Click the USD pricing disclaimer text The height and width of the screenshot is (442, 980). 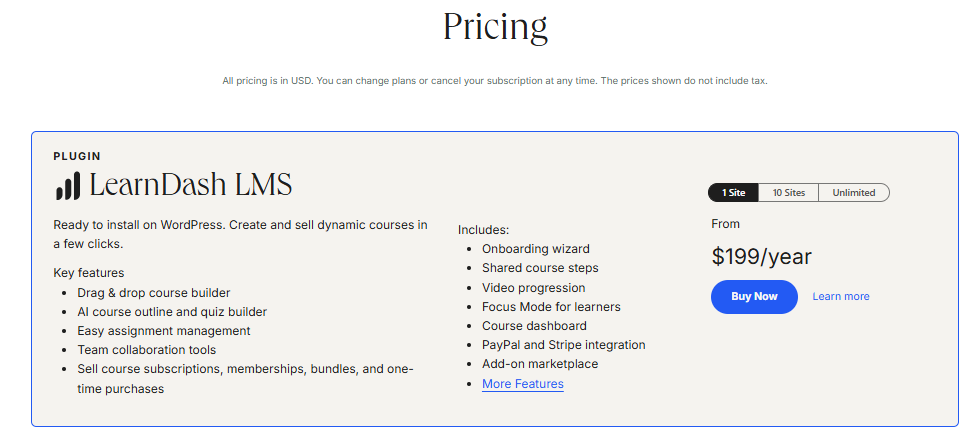pos(494,81)
